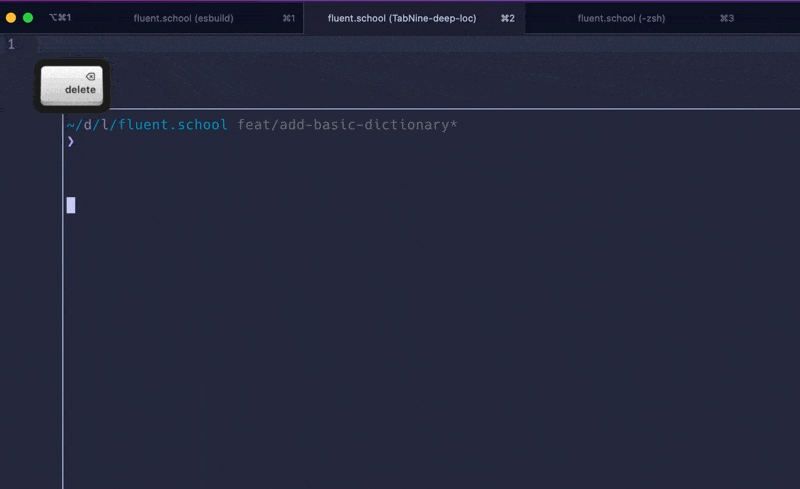Click the feat/add-basic-dictionary* branch text
Image resolution: width=800 pixels, height=489 pixels.
click(347, 125)
